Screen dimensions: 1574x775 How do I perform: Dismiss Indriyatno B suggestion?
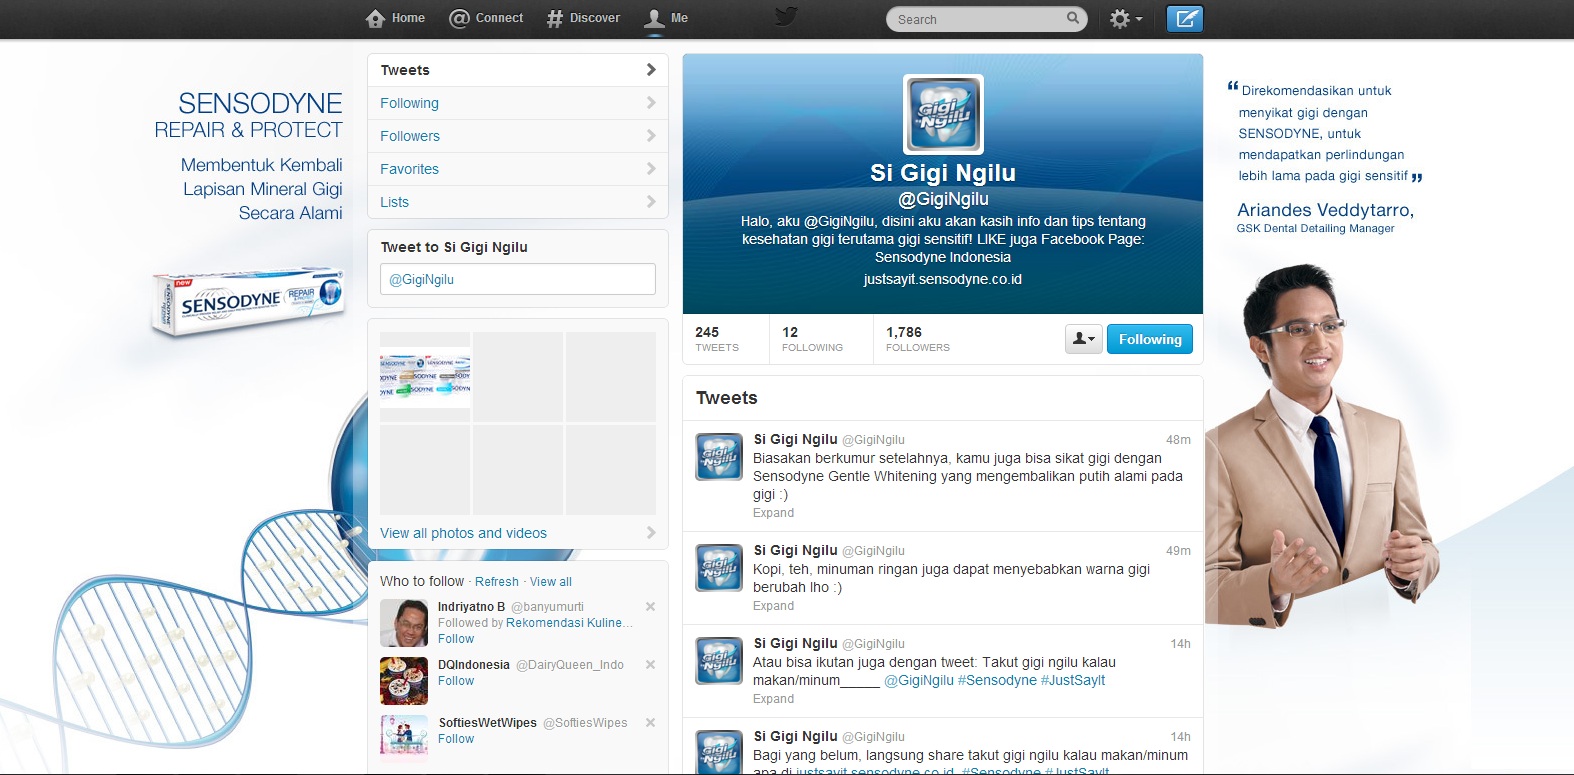coord(650,606)
